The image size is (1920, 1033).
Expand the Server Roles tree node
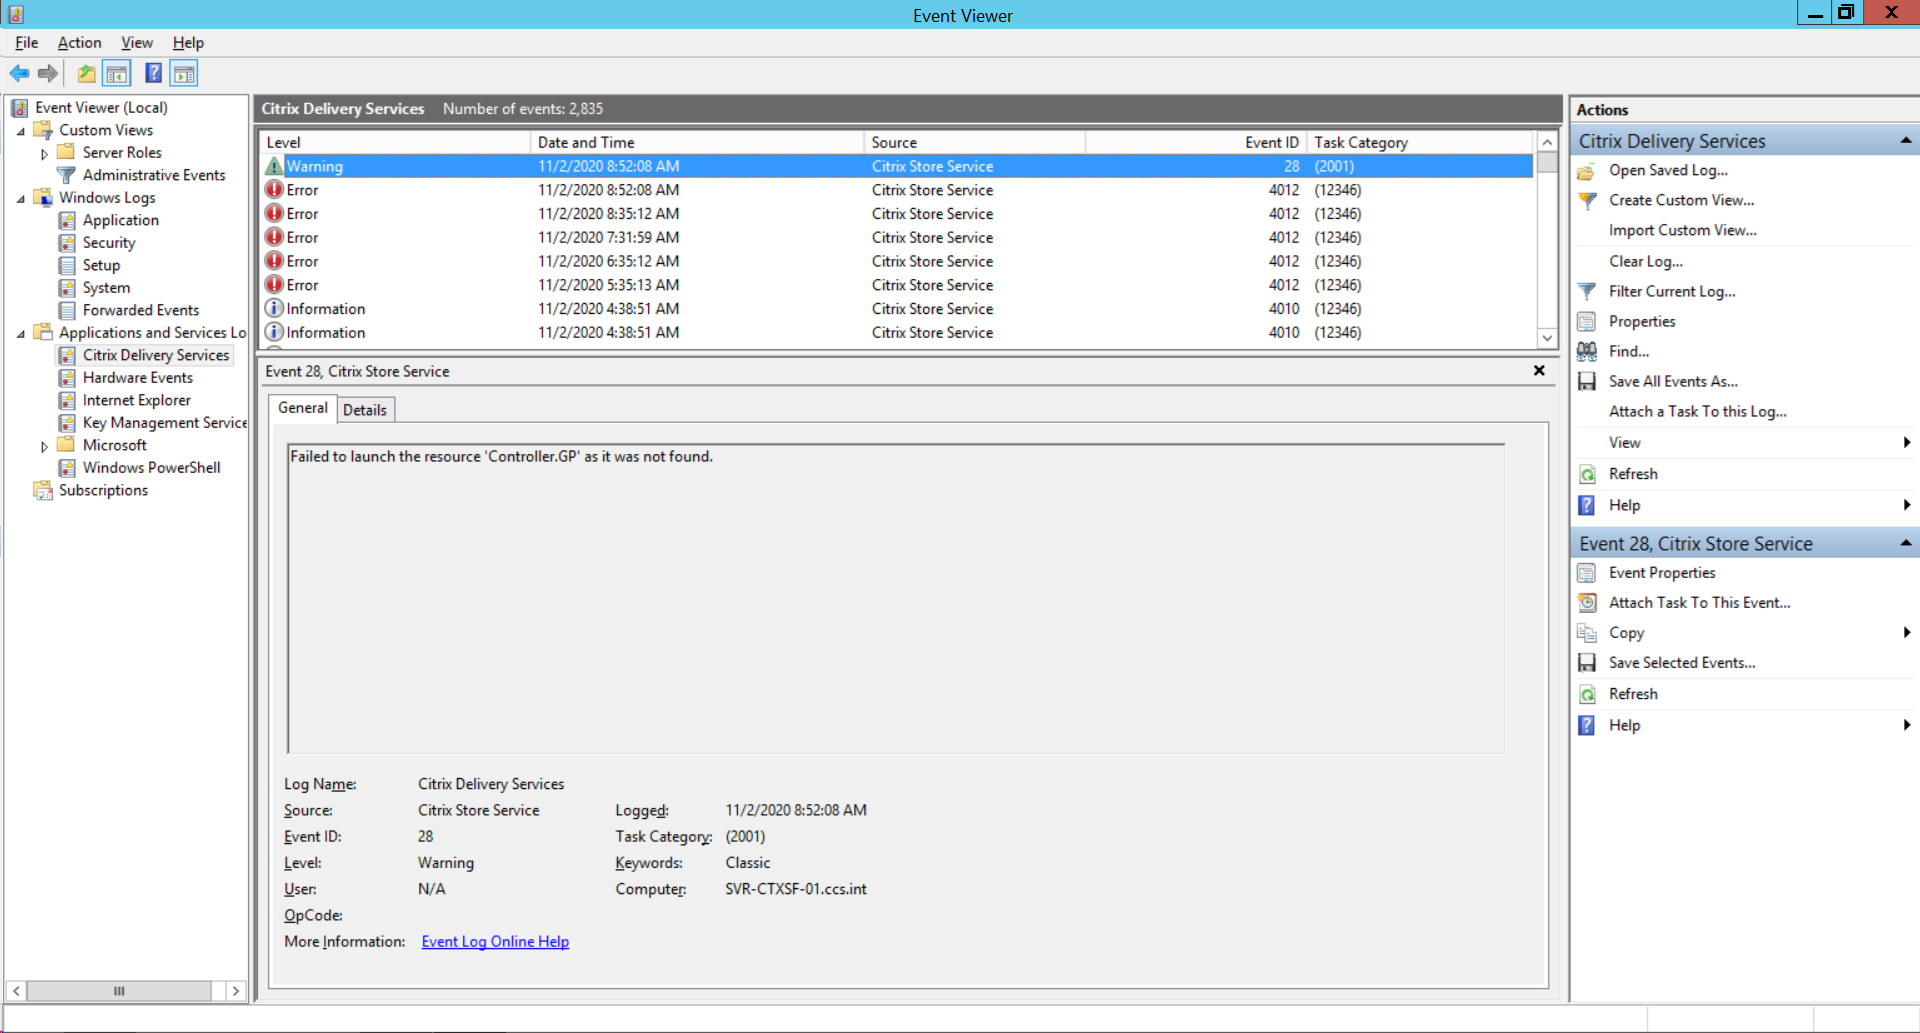pyautogui.click(x=44, y=154)
